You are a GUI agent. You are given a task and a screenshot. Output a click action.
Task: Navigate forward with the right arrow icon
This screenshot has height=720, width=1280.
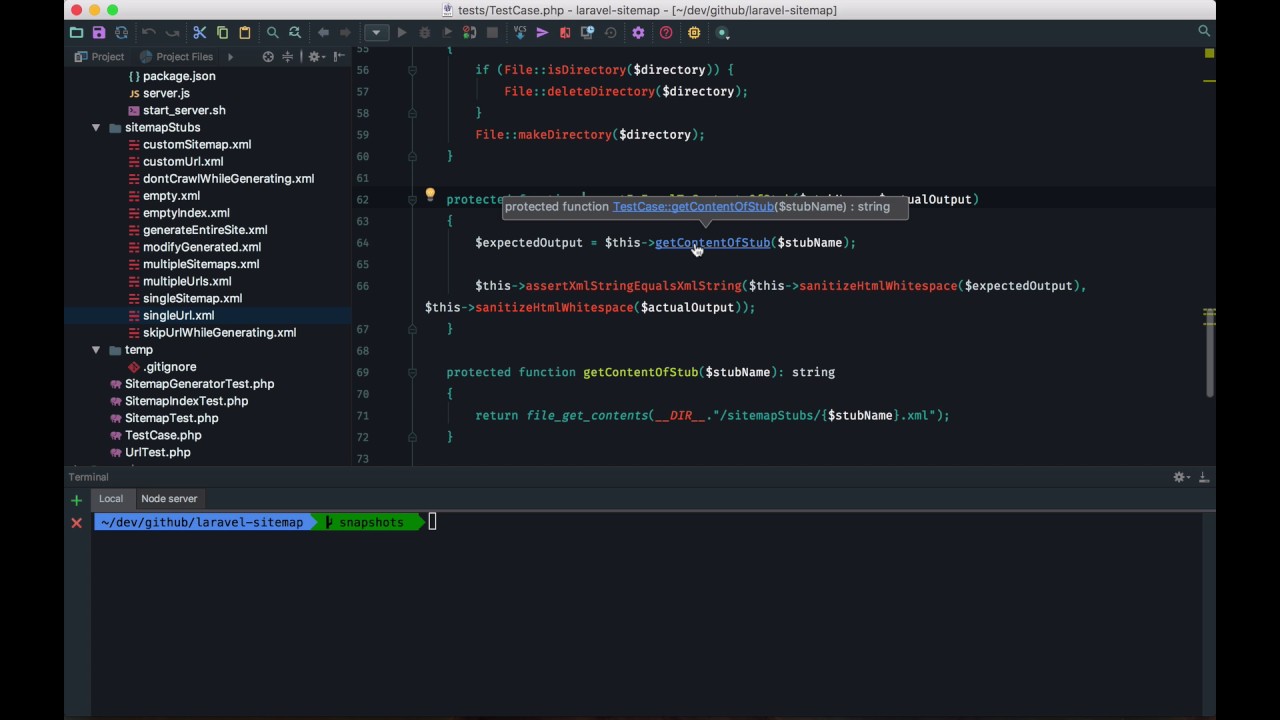pos(345,32)
